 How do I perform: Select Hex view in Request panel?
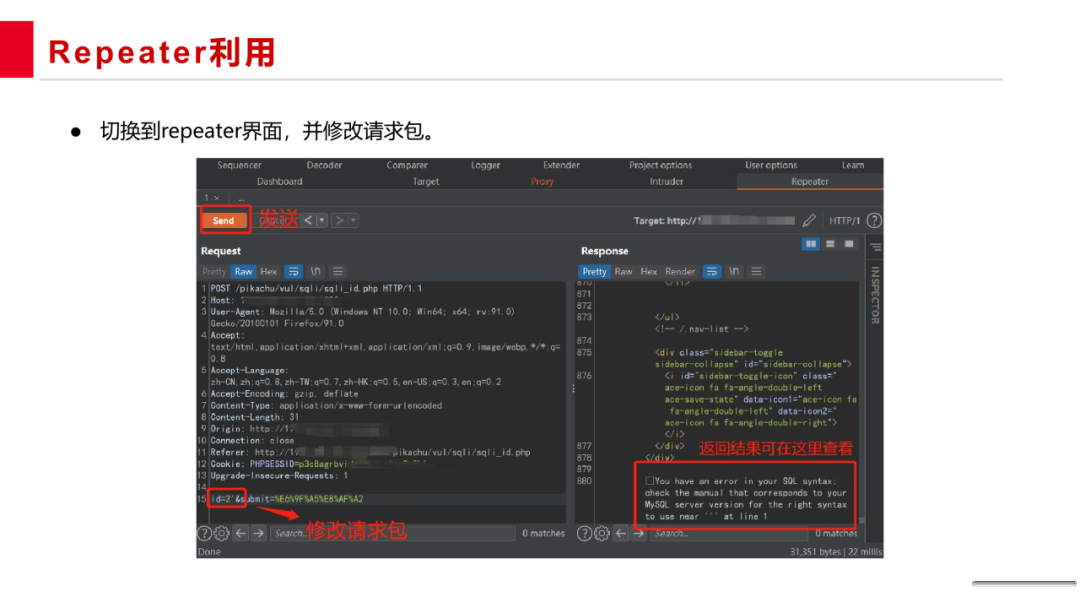[x=269, y=271]
